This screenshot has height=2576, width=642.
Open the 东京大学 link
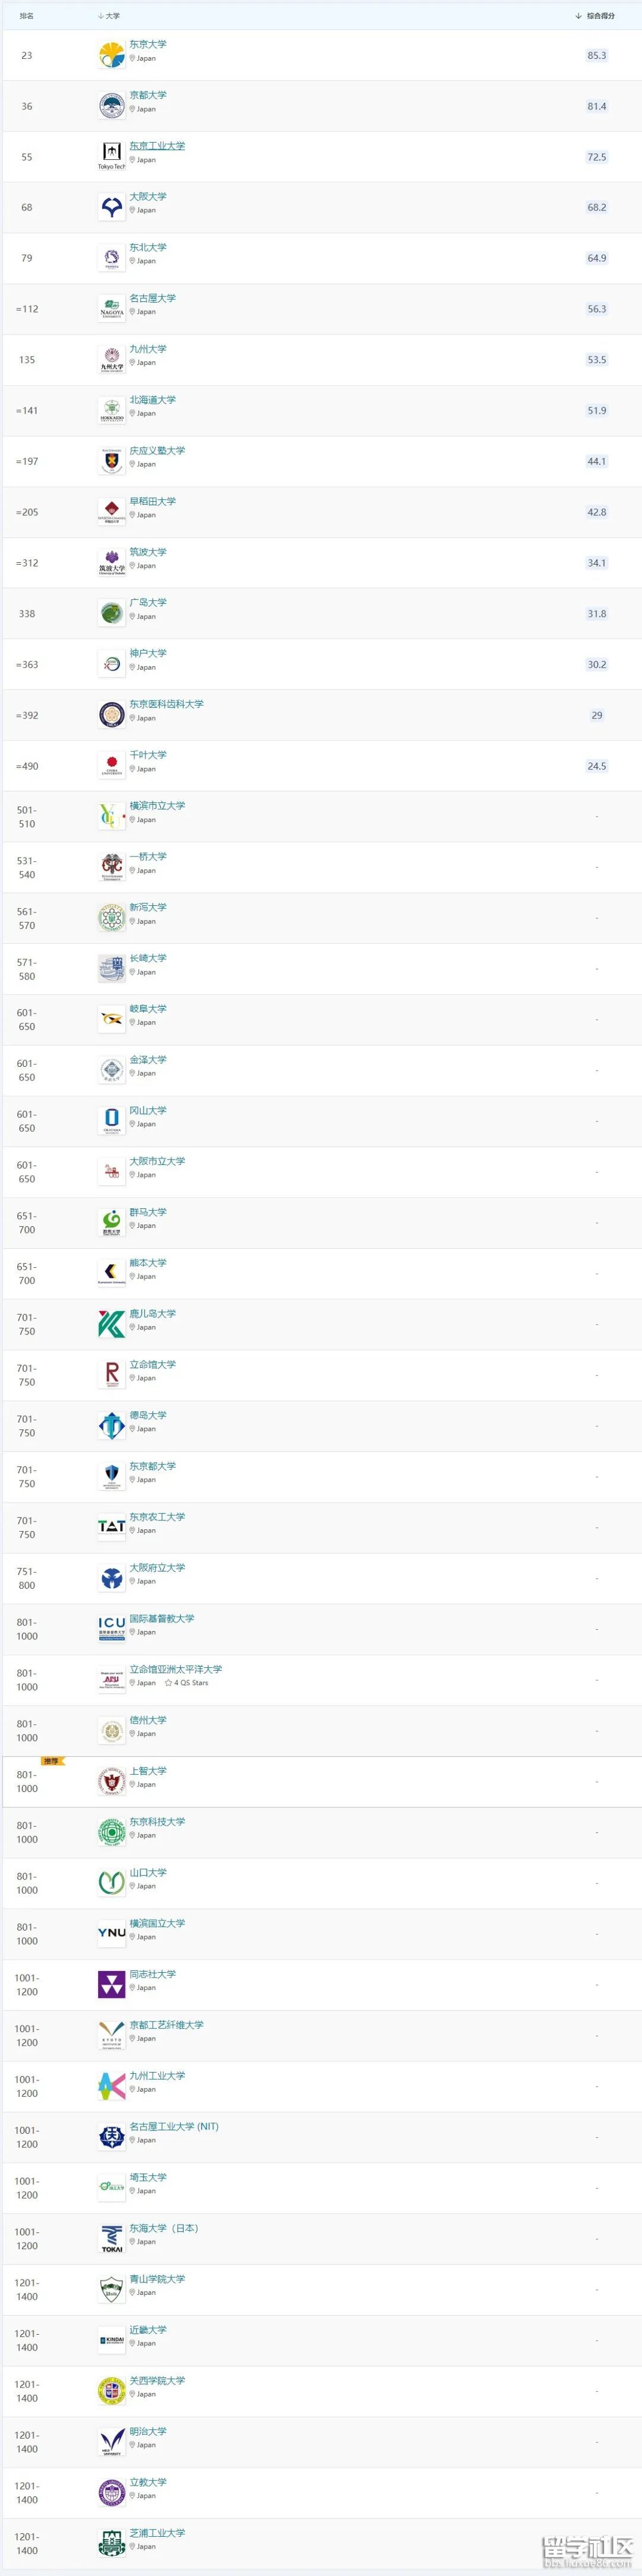pyautogui.click(x=148, y=45)
